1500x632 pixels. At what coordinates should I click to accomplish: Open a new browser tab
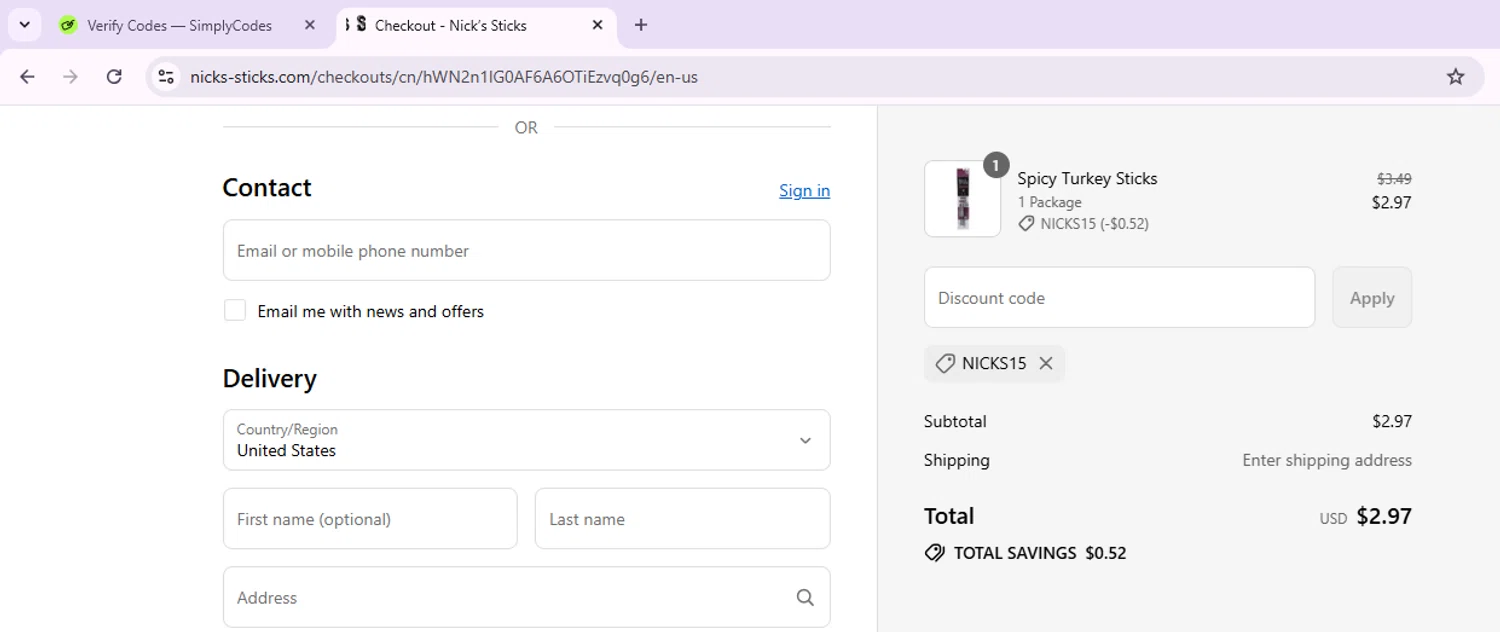point(641,25)
